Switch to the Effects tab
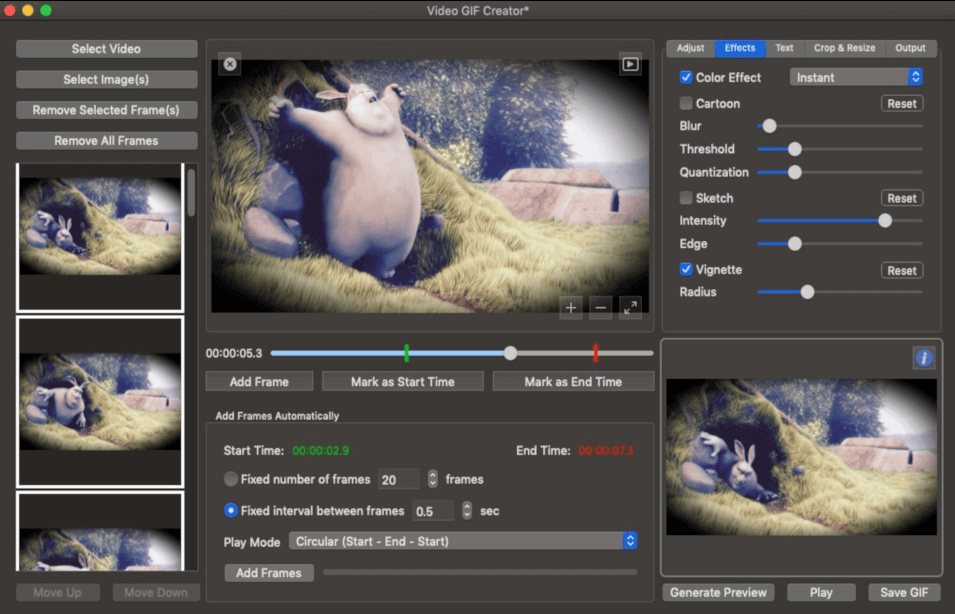This screenshot has height=614, width=955. (740, 48)
